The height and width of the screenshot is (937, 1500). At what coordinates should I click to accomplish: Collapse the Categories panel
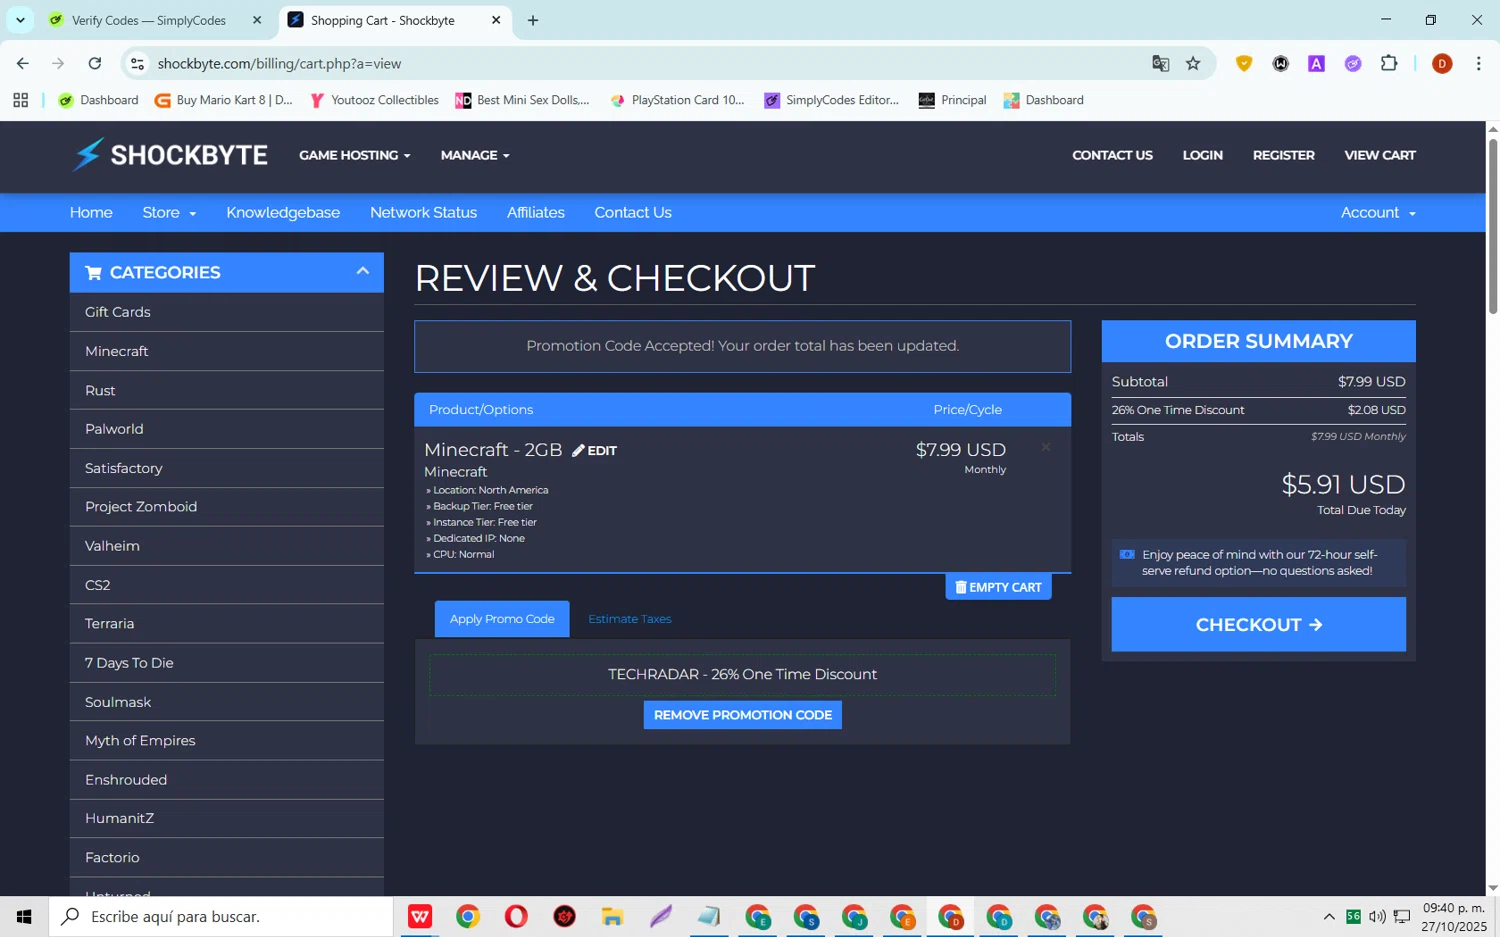tap(362, 271)
